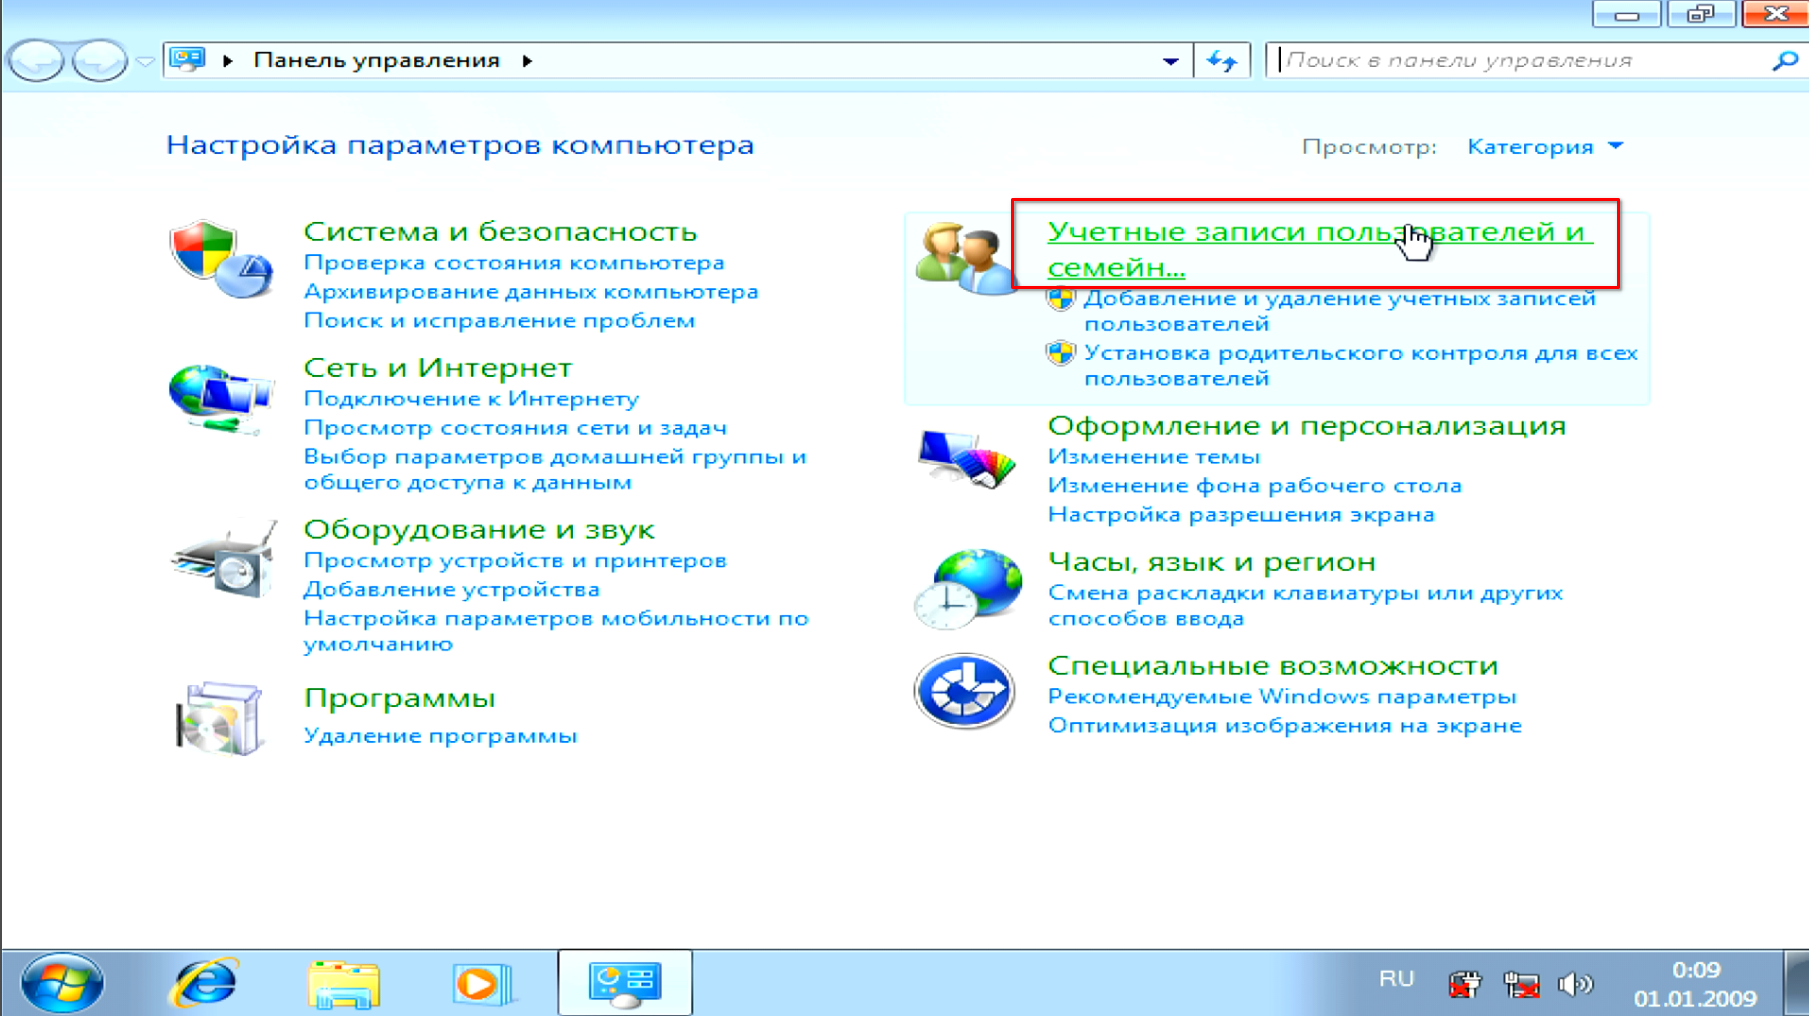Click the Clock, Language and Region icon
This screenshot has height=1016, width=1809.
967,588
